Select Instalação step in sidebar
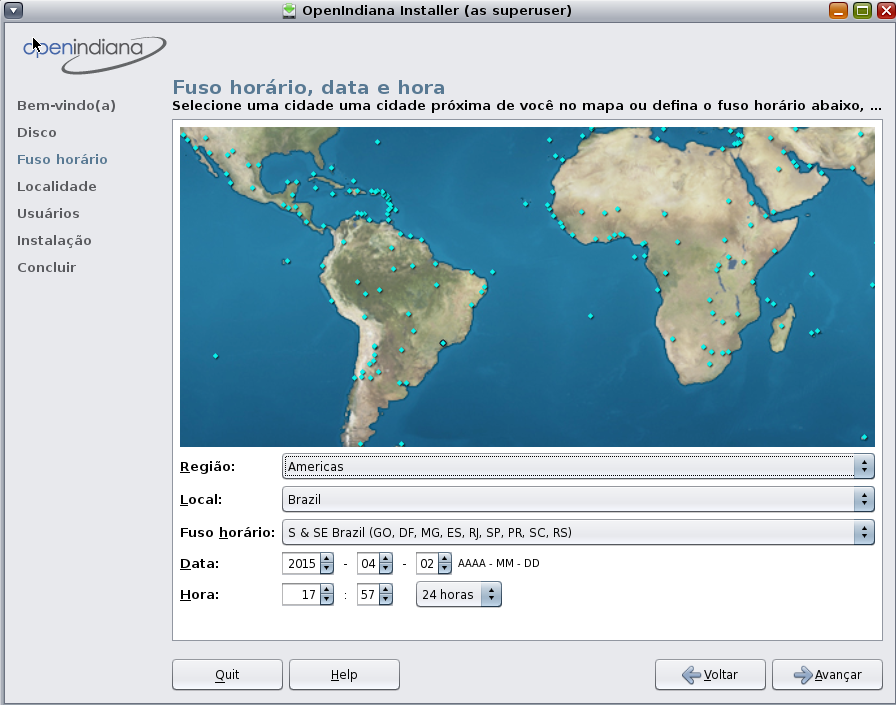The image size is (896, 705). click(54, 241)
